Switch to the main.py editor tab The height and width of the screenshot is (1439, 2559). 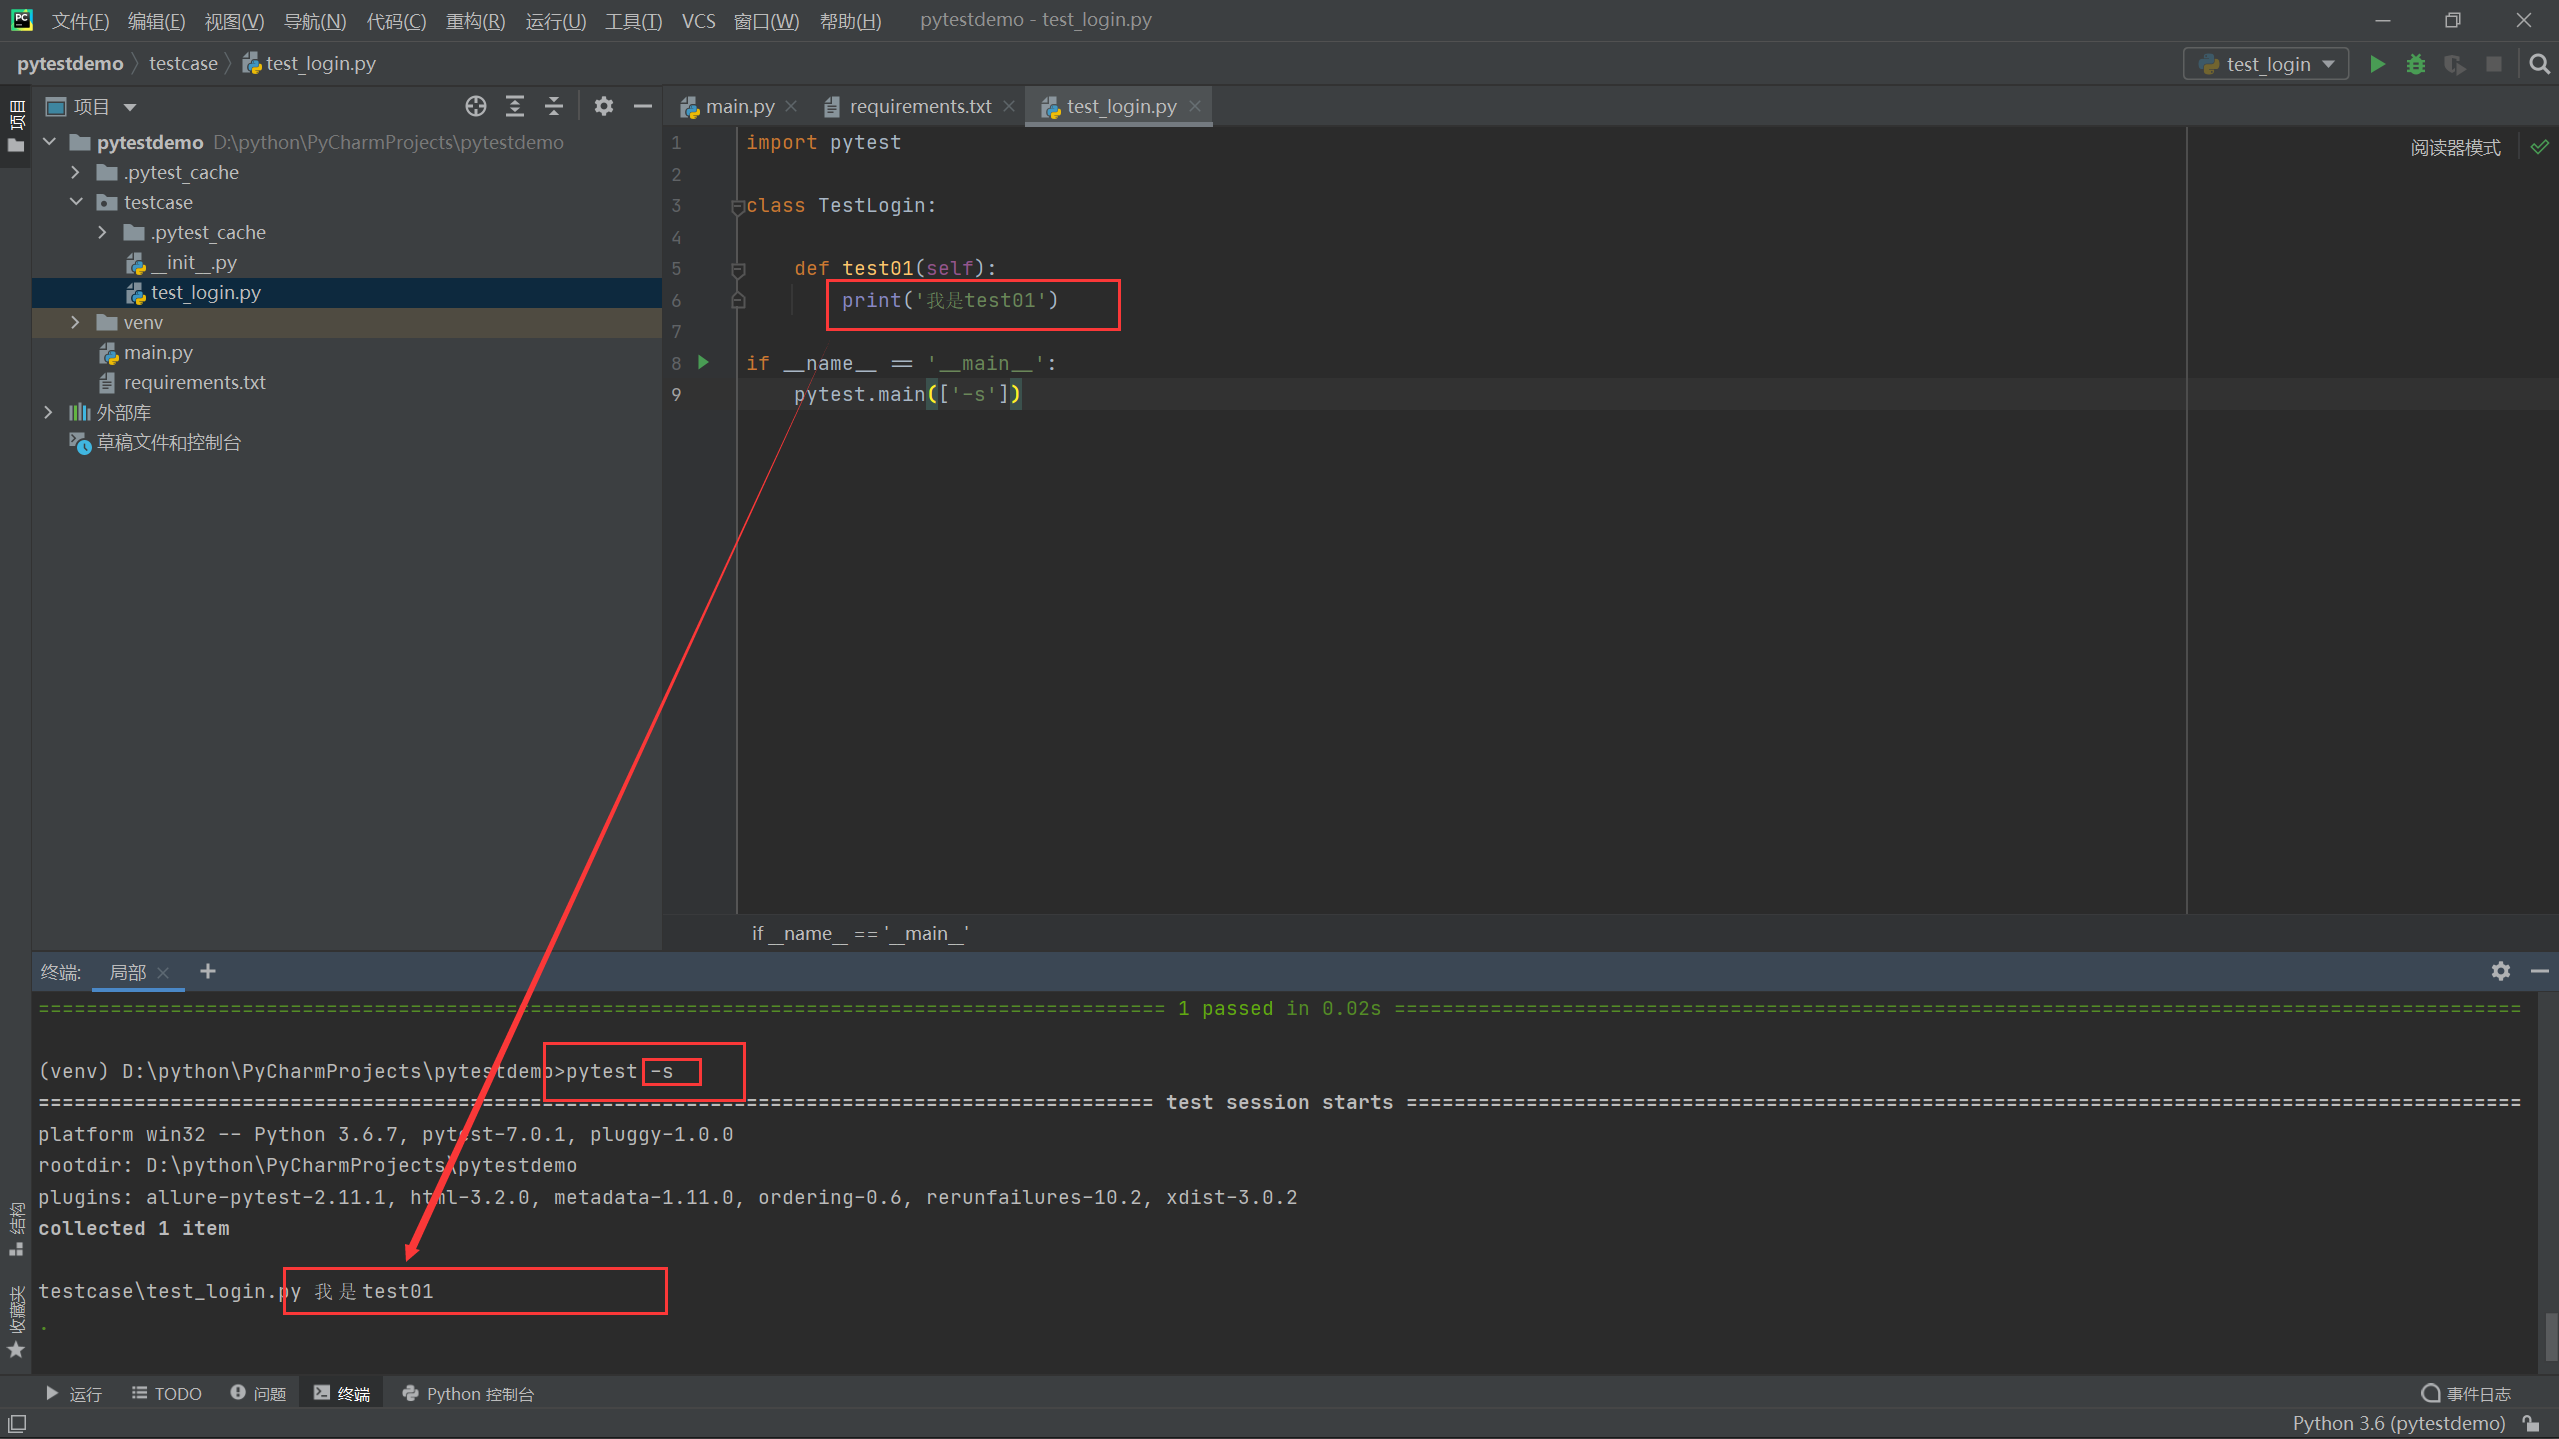click(x=738, y=106)
